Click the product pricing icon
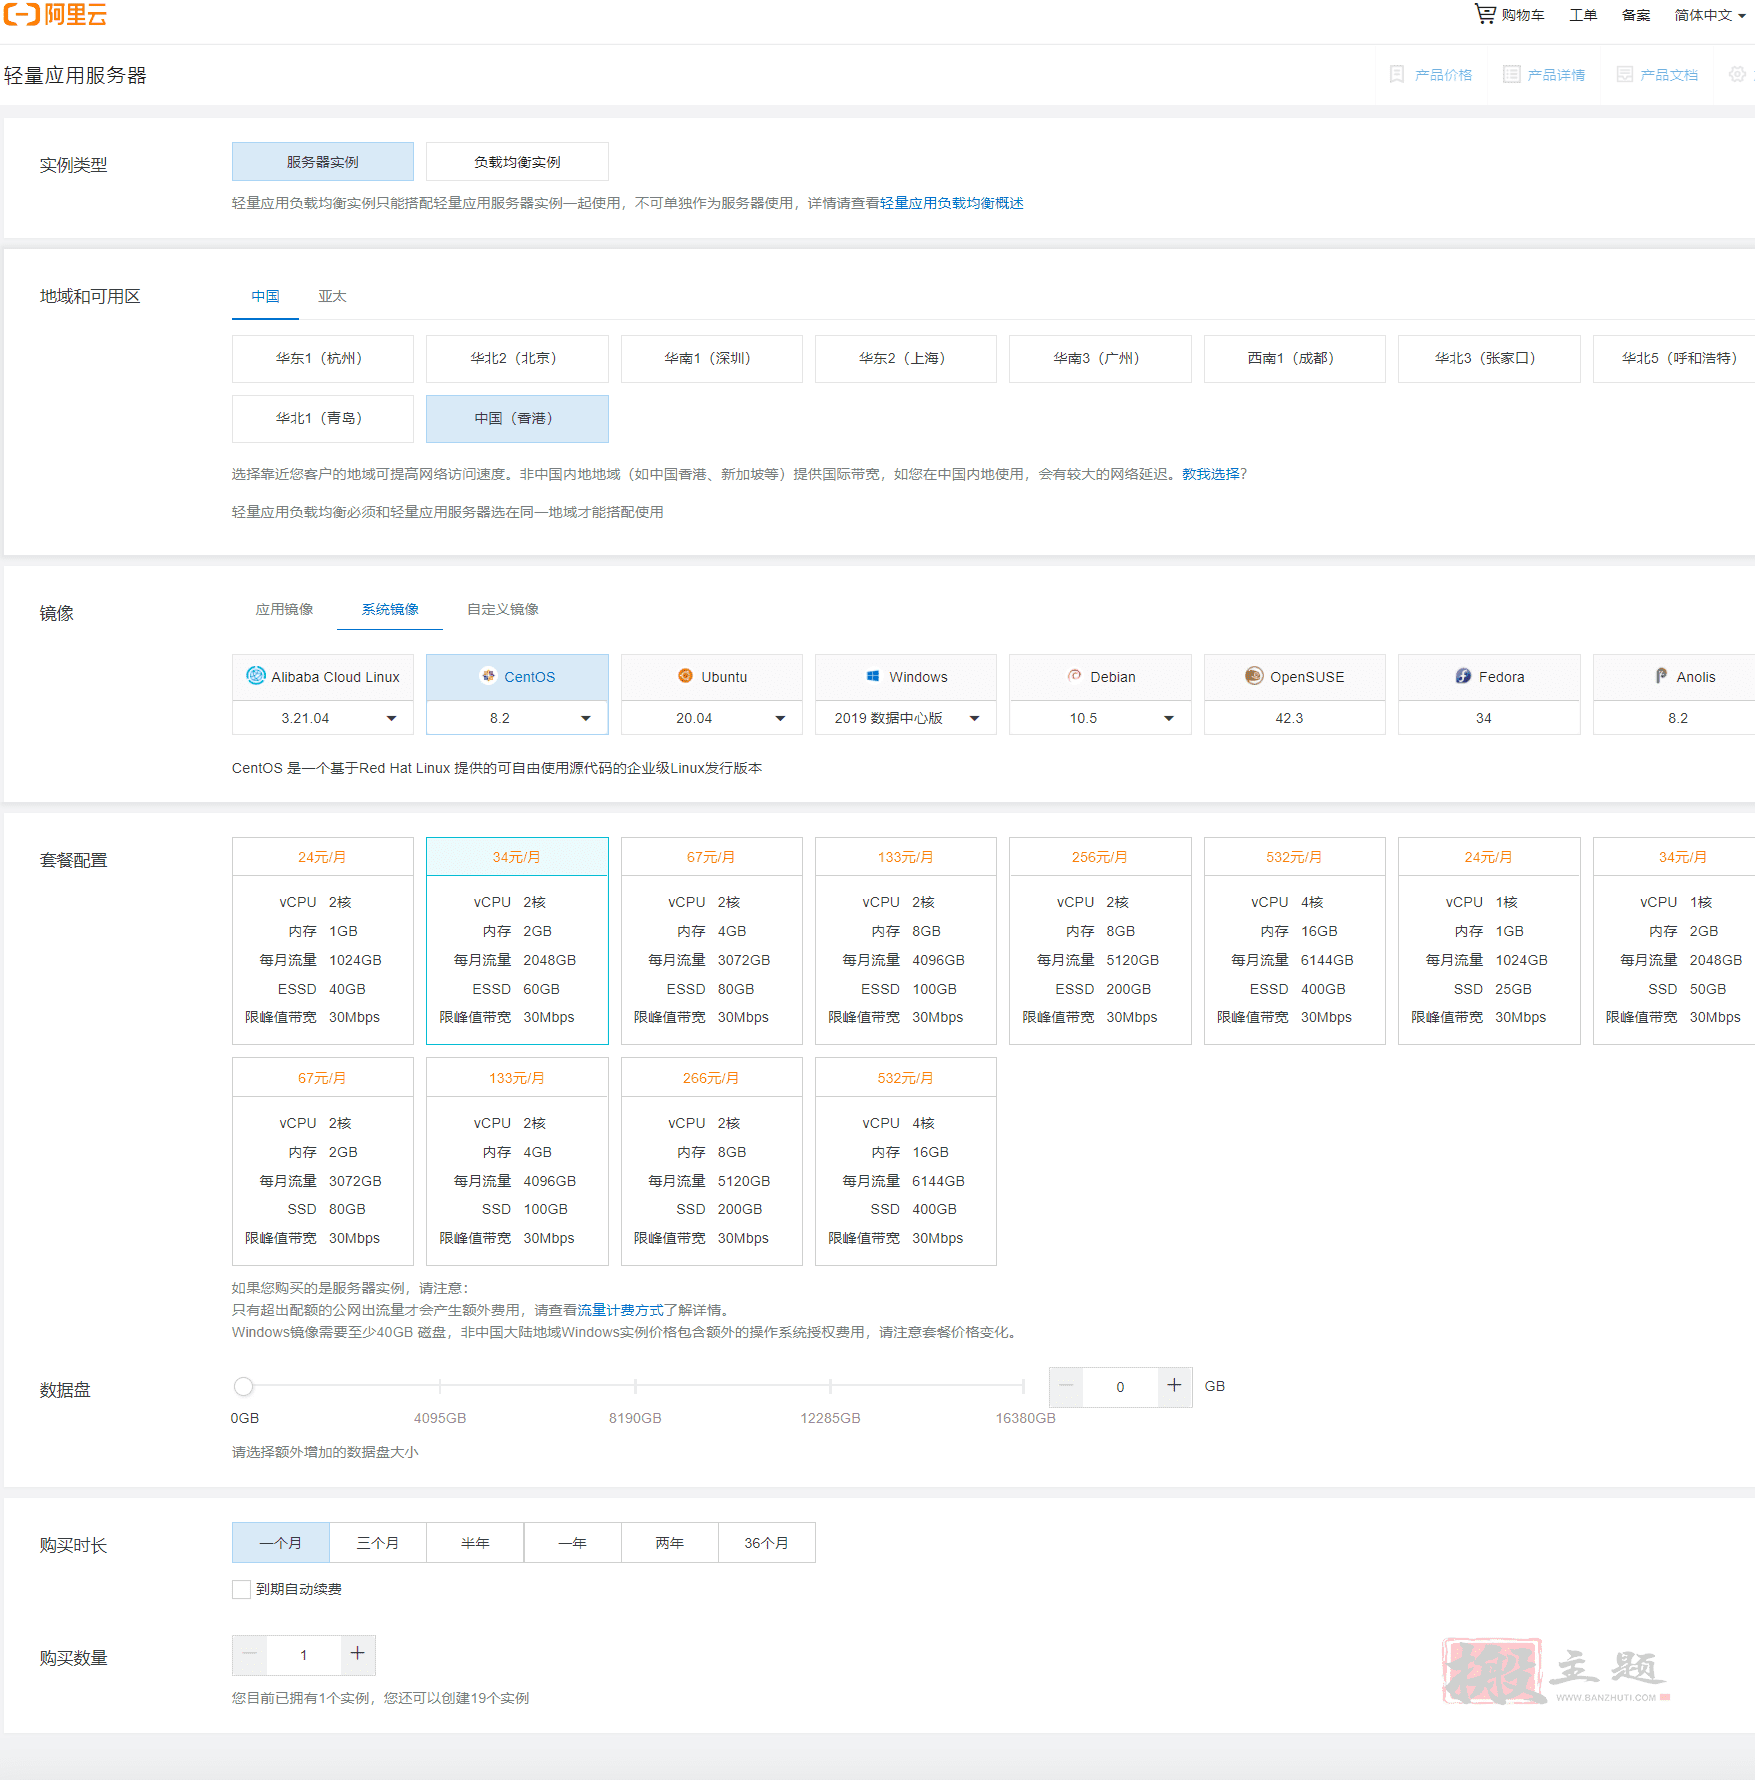The width and height of the screenshot is (1755, 1780). click(1397, 74)
